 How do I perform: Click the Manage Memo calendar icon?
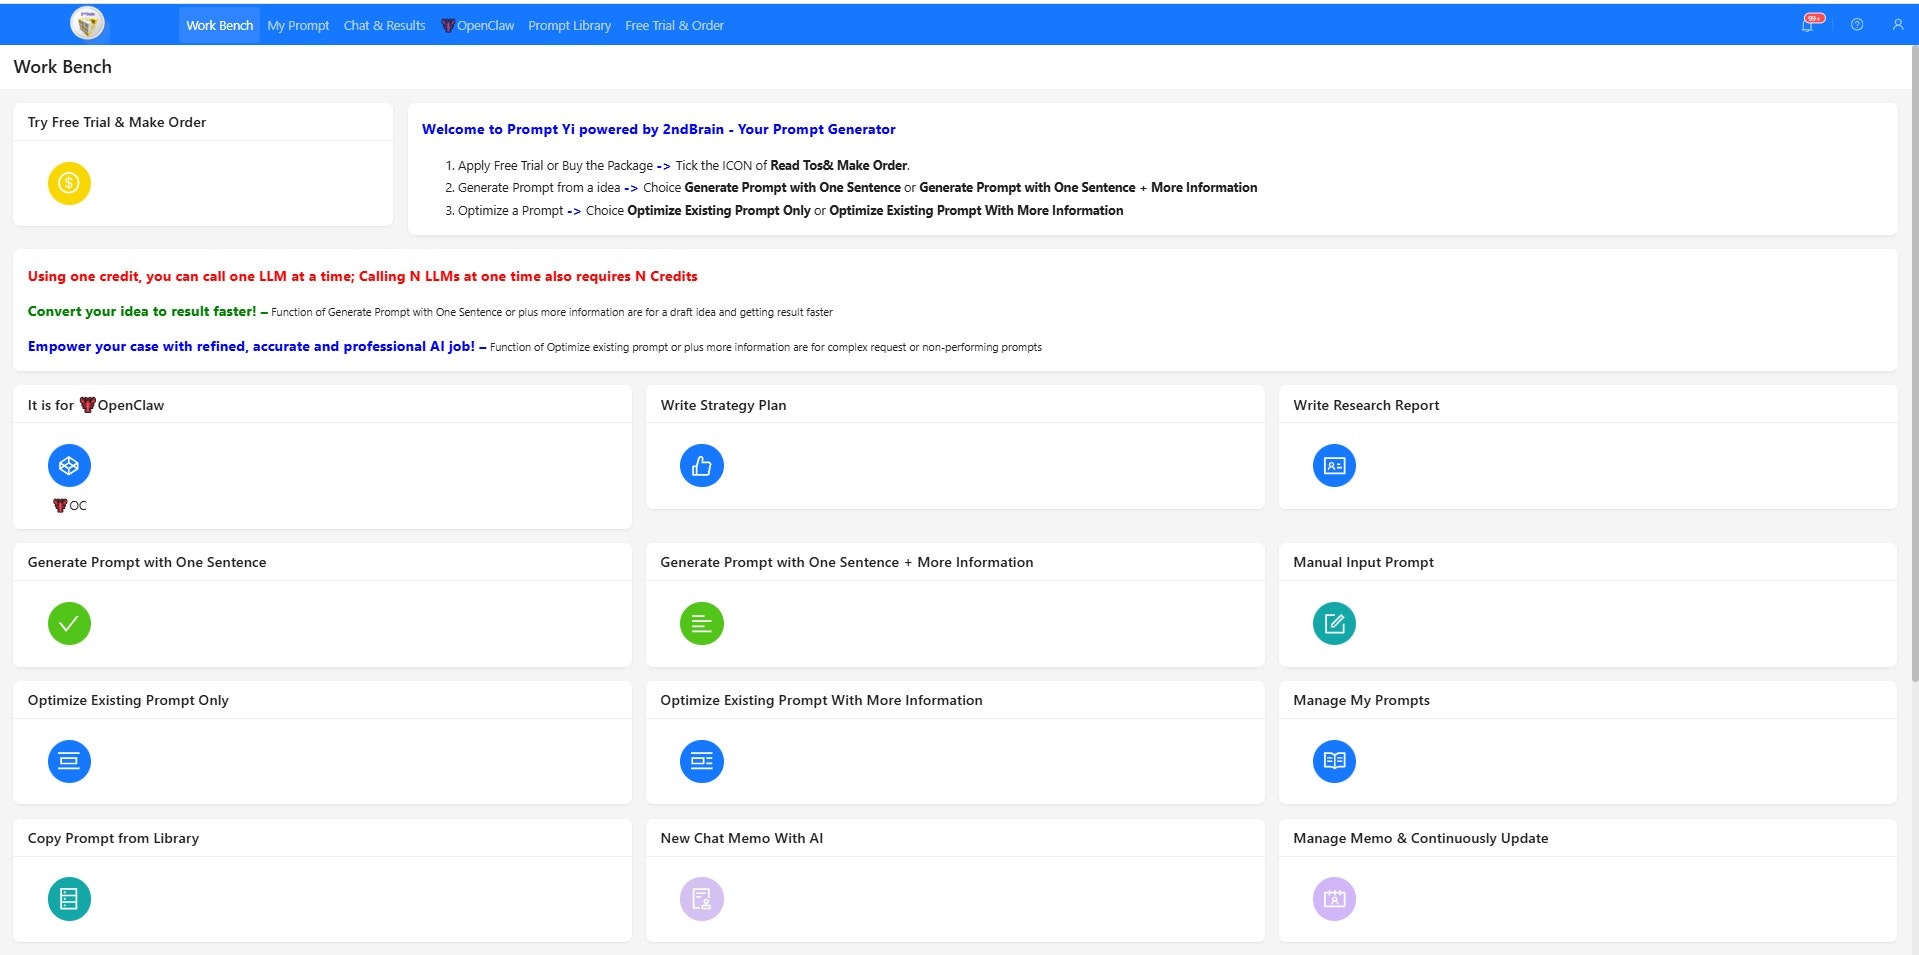pos(1333,898)
